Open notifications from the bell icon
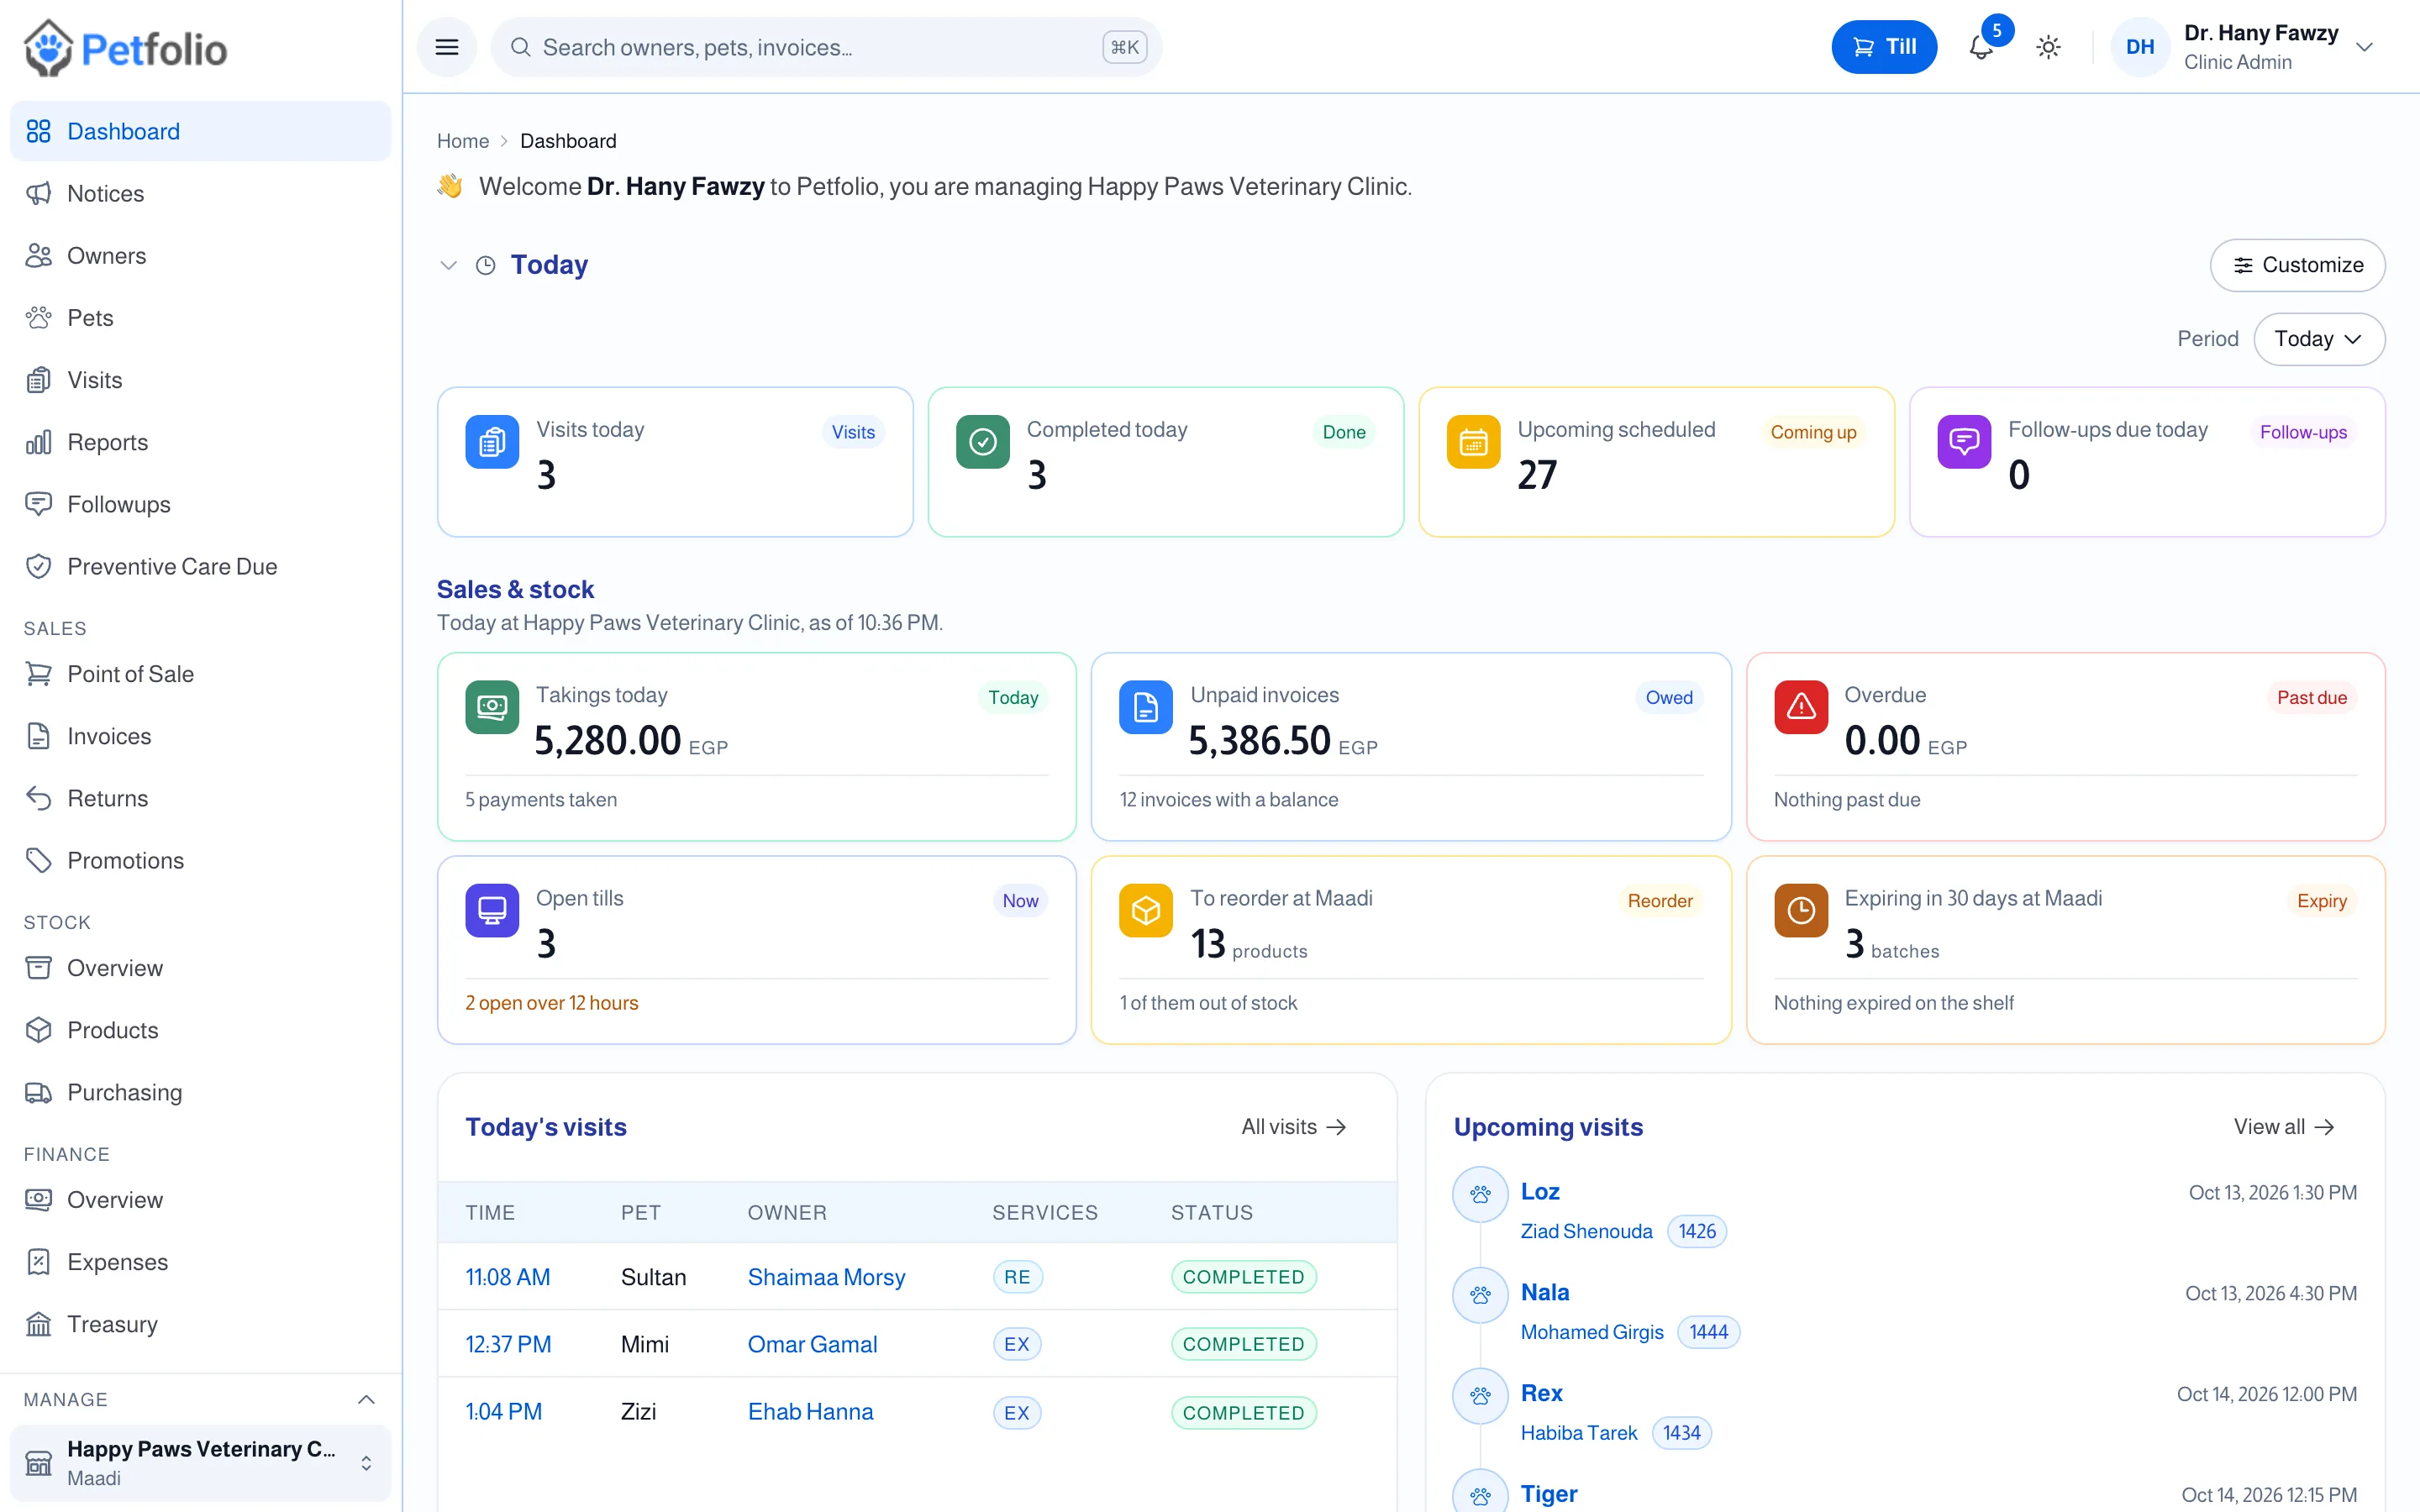The height and width of the screenshot is (1512, 2420). (x=1980, y=47)
